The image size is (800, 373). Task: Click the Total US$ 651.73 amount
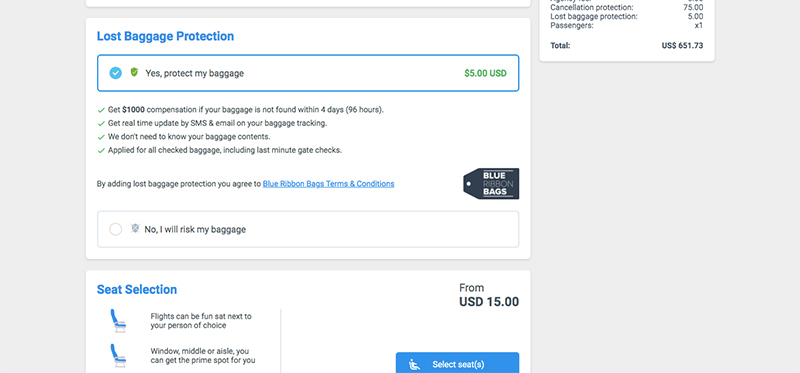click(x=682, y=45)
